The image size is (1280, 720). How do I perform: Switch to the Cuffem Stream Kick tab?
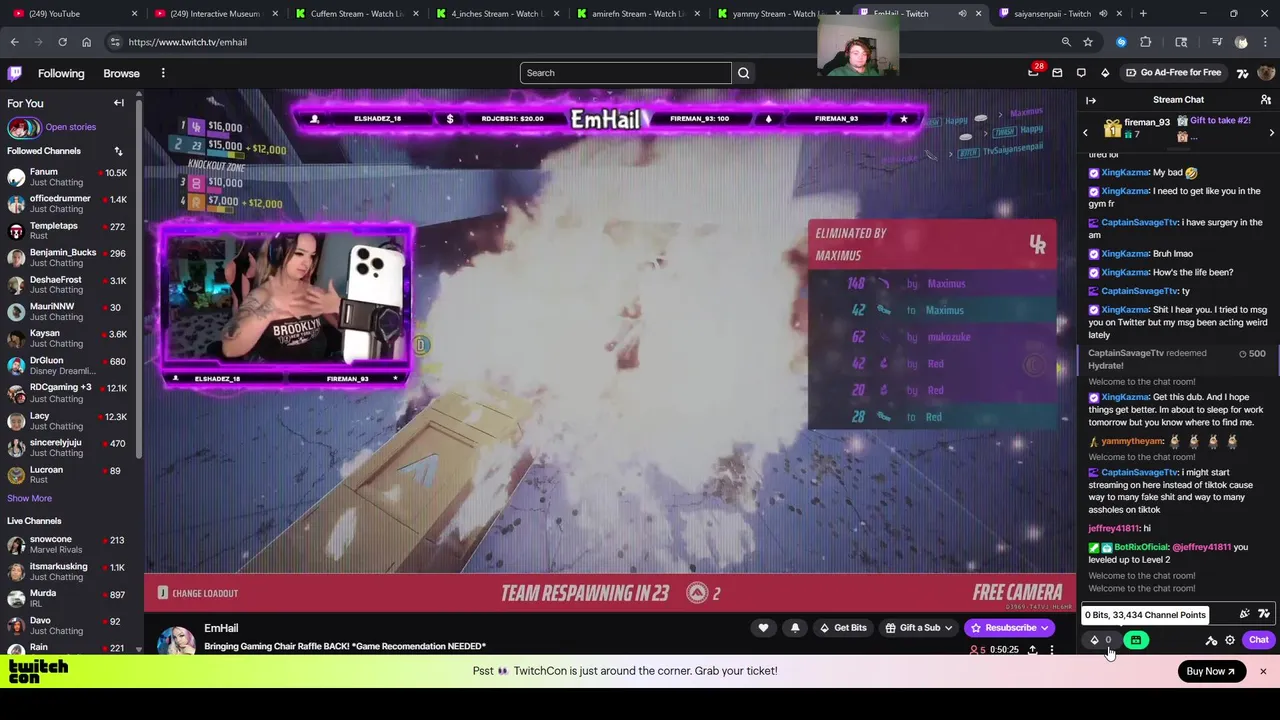pyautogui.click(x=358, y=14)
